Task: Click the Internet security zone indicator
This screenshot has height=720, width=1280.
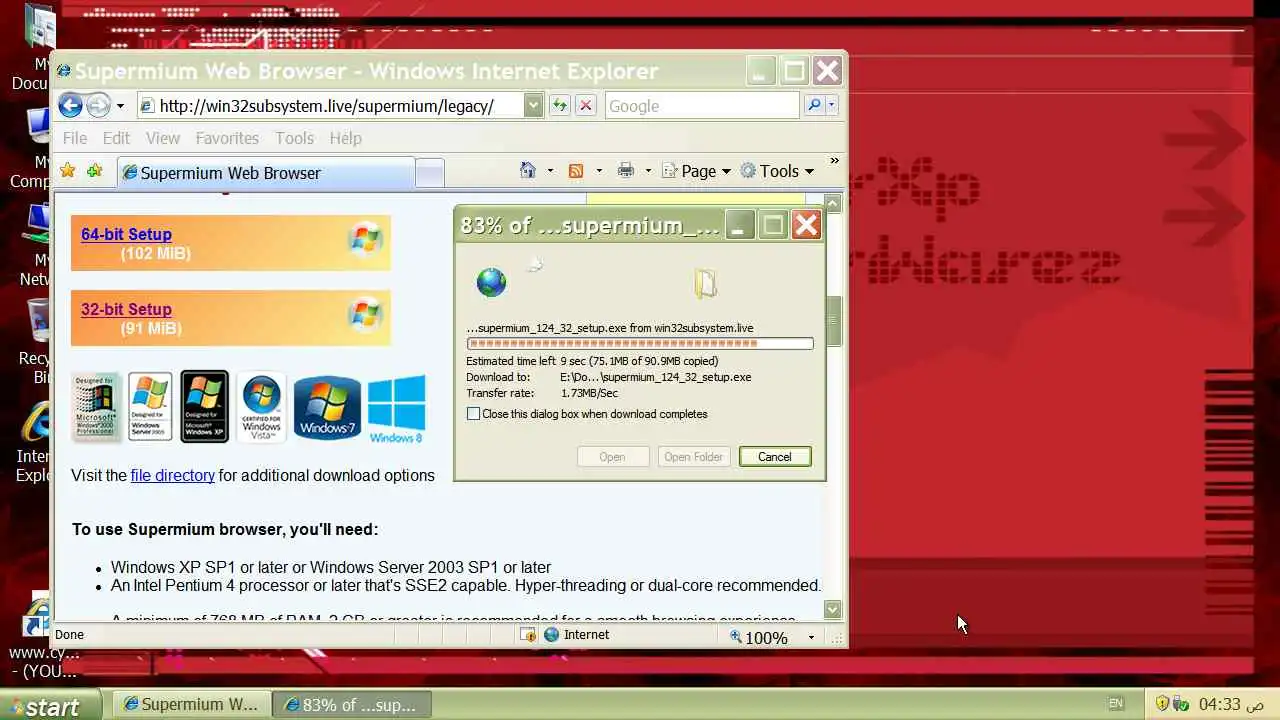Action: (577, 635)
